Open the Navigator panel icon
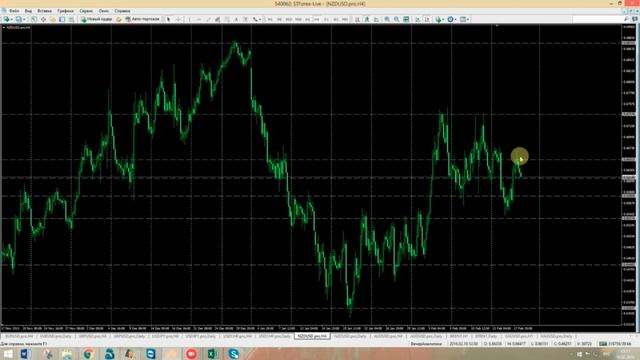Image resolution: width=640 pixels, height=360 pixels. point(53,19)
